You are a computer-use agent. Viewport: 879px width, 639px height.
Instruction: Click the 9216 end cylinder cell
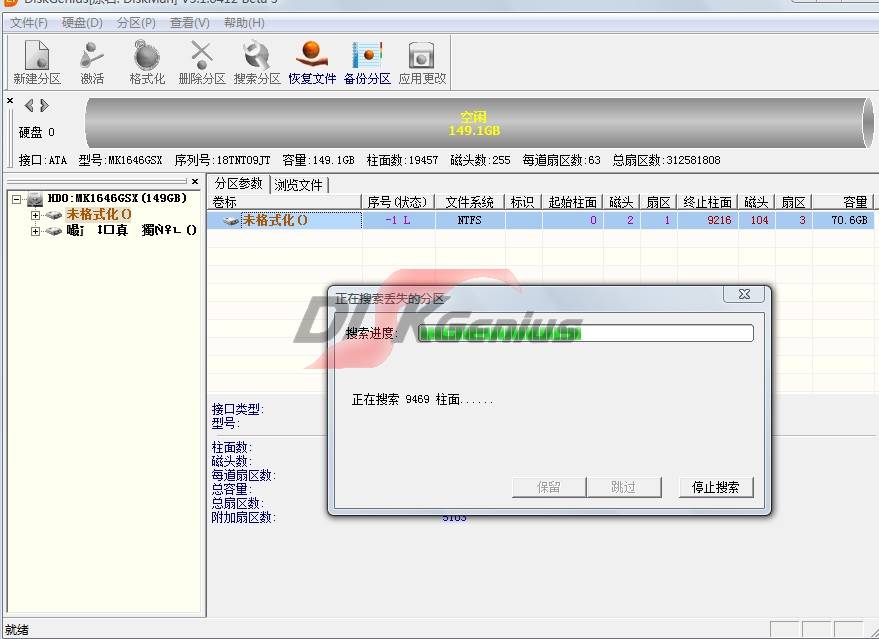click(x=707, y=220)
